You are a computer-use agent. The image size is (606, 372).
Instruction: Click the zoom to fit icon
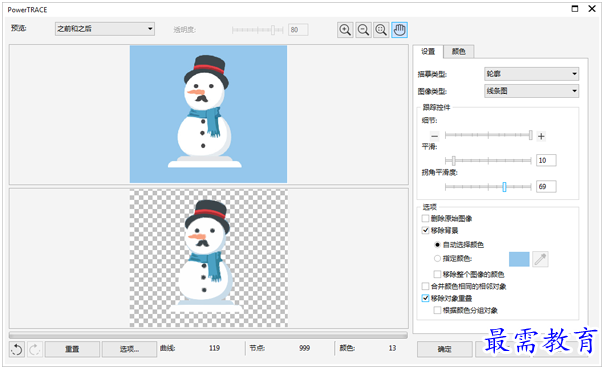pos(381,30)
